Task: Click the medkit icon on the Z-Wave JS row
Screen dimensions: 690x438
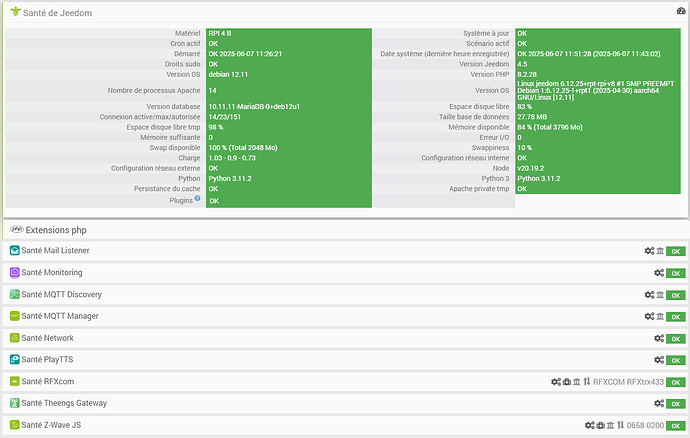Action: pos(600,425)
